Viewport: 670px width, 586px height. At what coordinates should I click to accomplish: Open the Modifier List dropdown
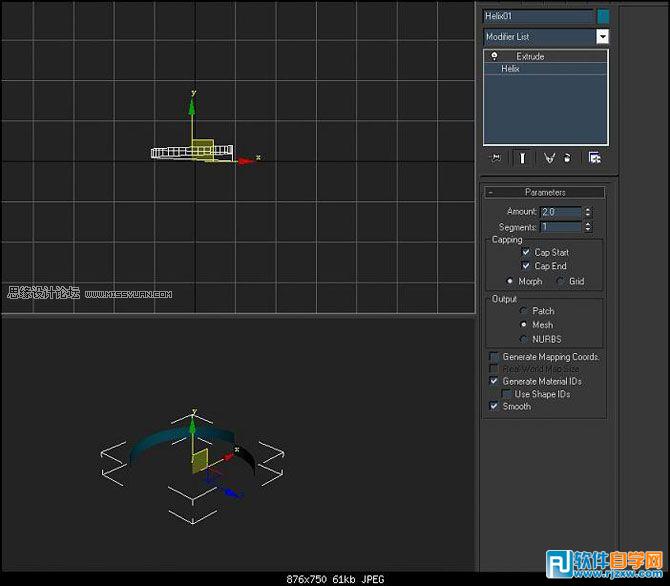(x=602, y=37)
